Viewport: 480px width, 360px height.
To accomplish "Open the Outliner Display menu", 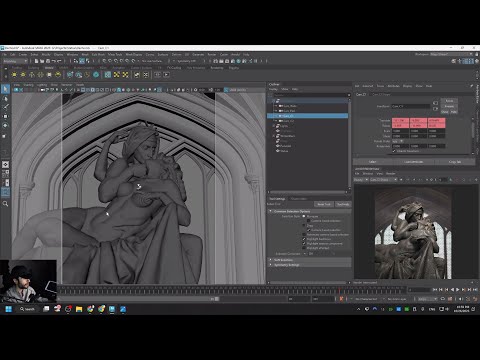I will [273, 89].
